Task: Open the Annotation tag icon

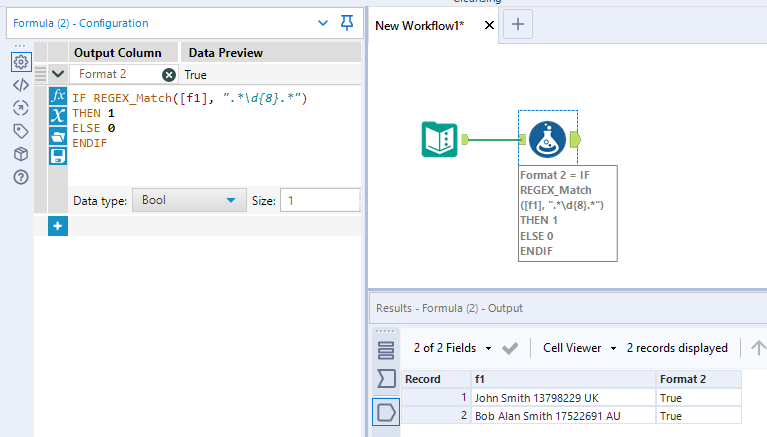Action: coord(21,131)
